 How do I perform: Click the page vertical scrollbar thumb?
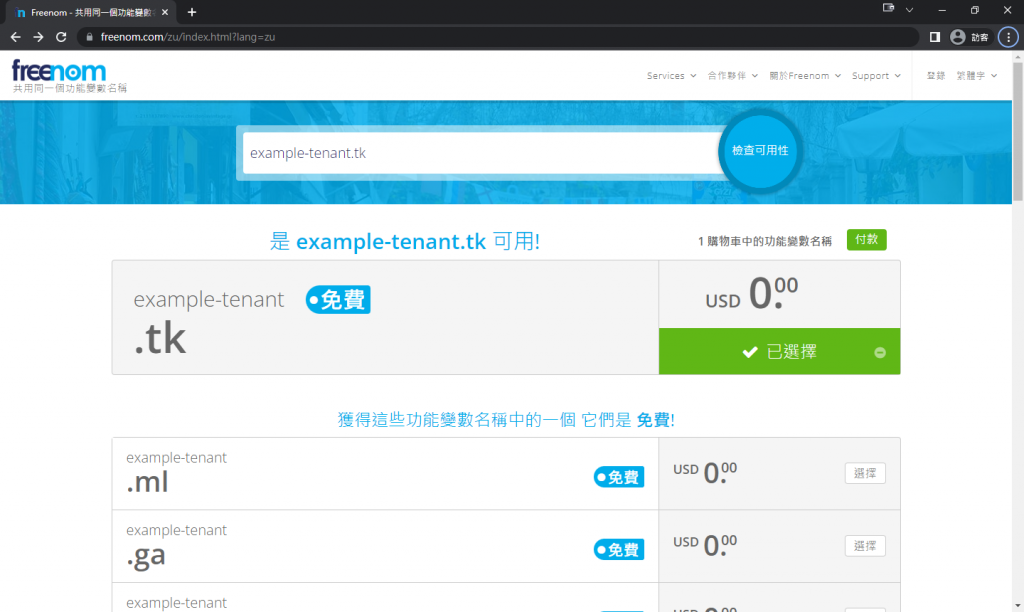click(1017, 133)
